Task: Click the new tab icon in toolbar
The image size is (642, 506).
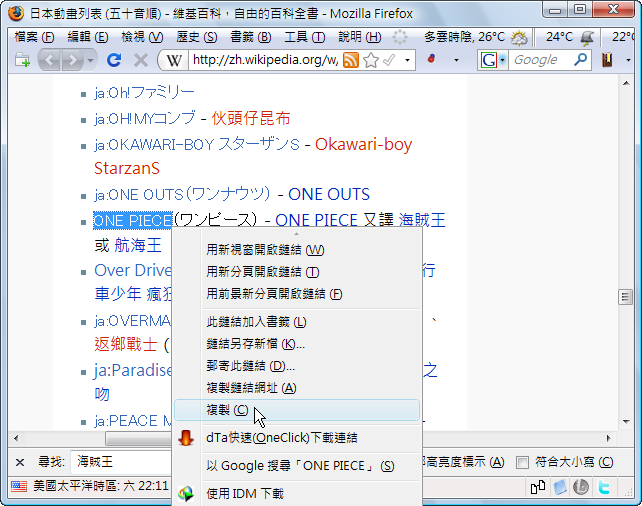Action: [23, 60]
